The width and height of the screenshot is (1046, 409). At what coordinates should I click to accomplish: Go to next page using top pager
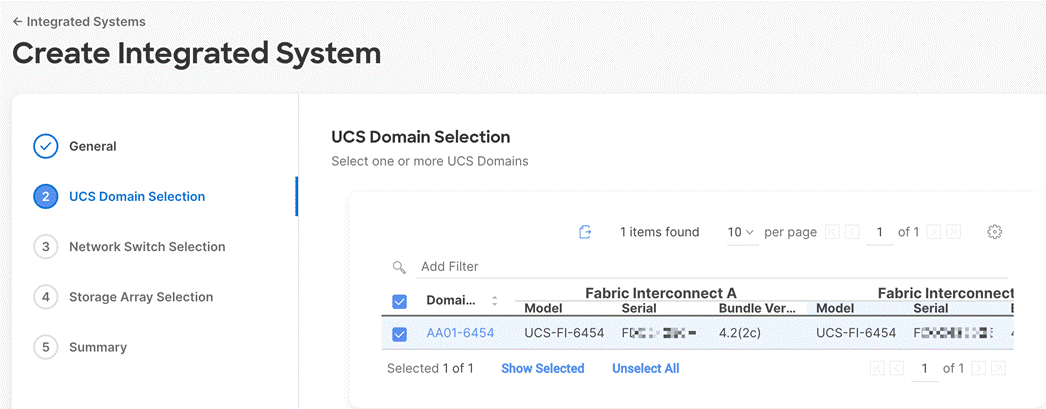(x=934, y=232)
